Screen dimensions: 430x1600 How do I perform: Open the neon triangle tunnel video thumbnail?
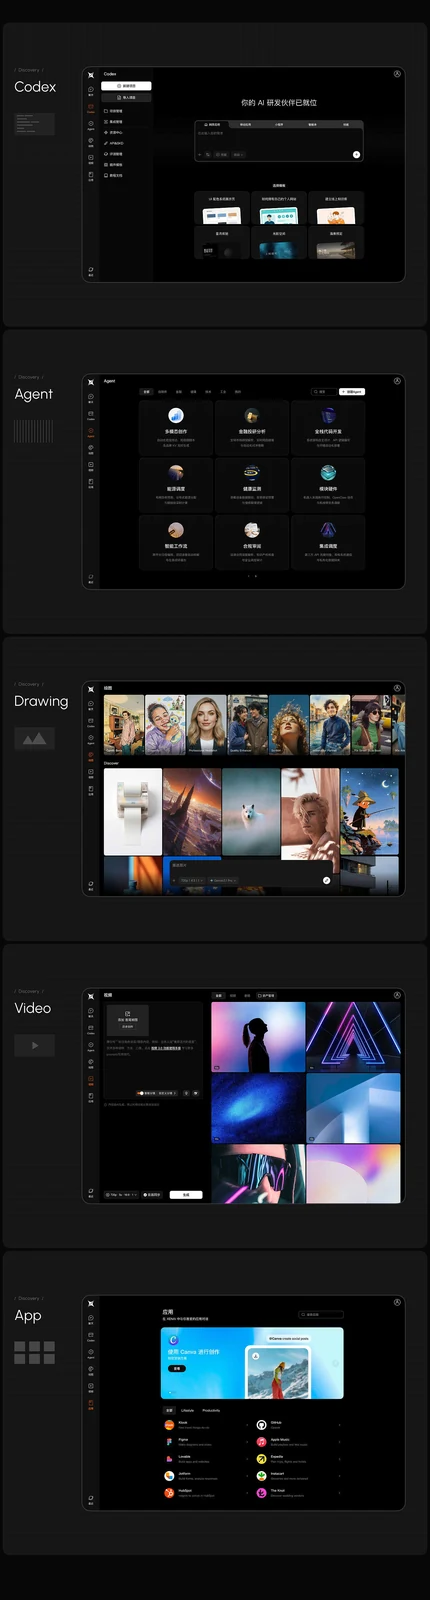353,1037
